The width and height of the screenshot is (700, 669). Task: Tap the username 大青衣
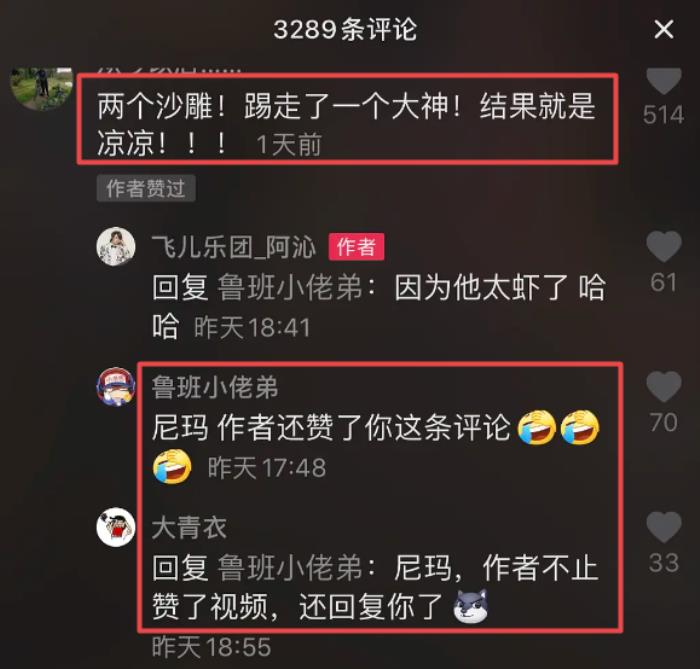(189, 528)
